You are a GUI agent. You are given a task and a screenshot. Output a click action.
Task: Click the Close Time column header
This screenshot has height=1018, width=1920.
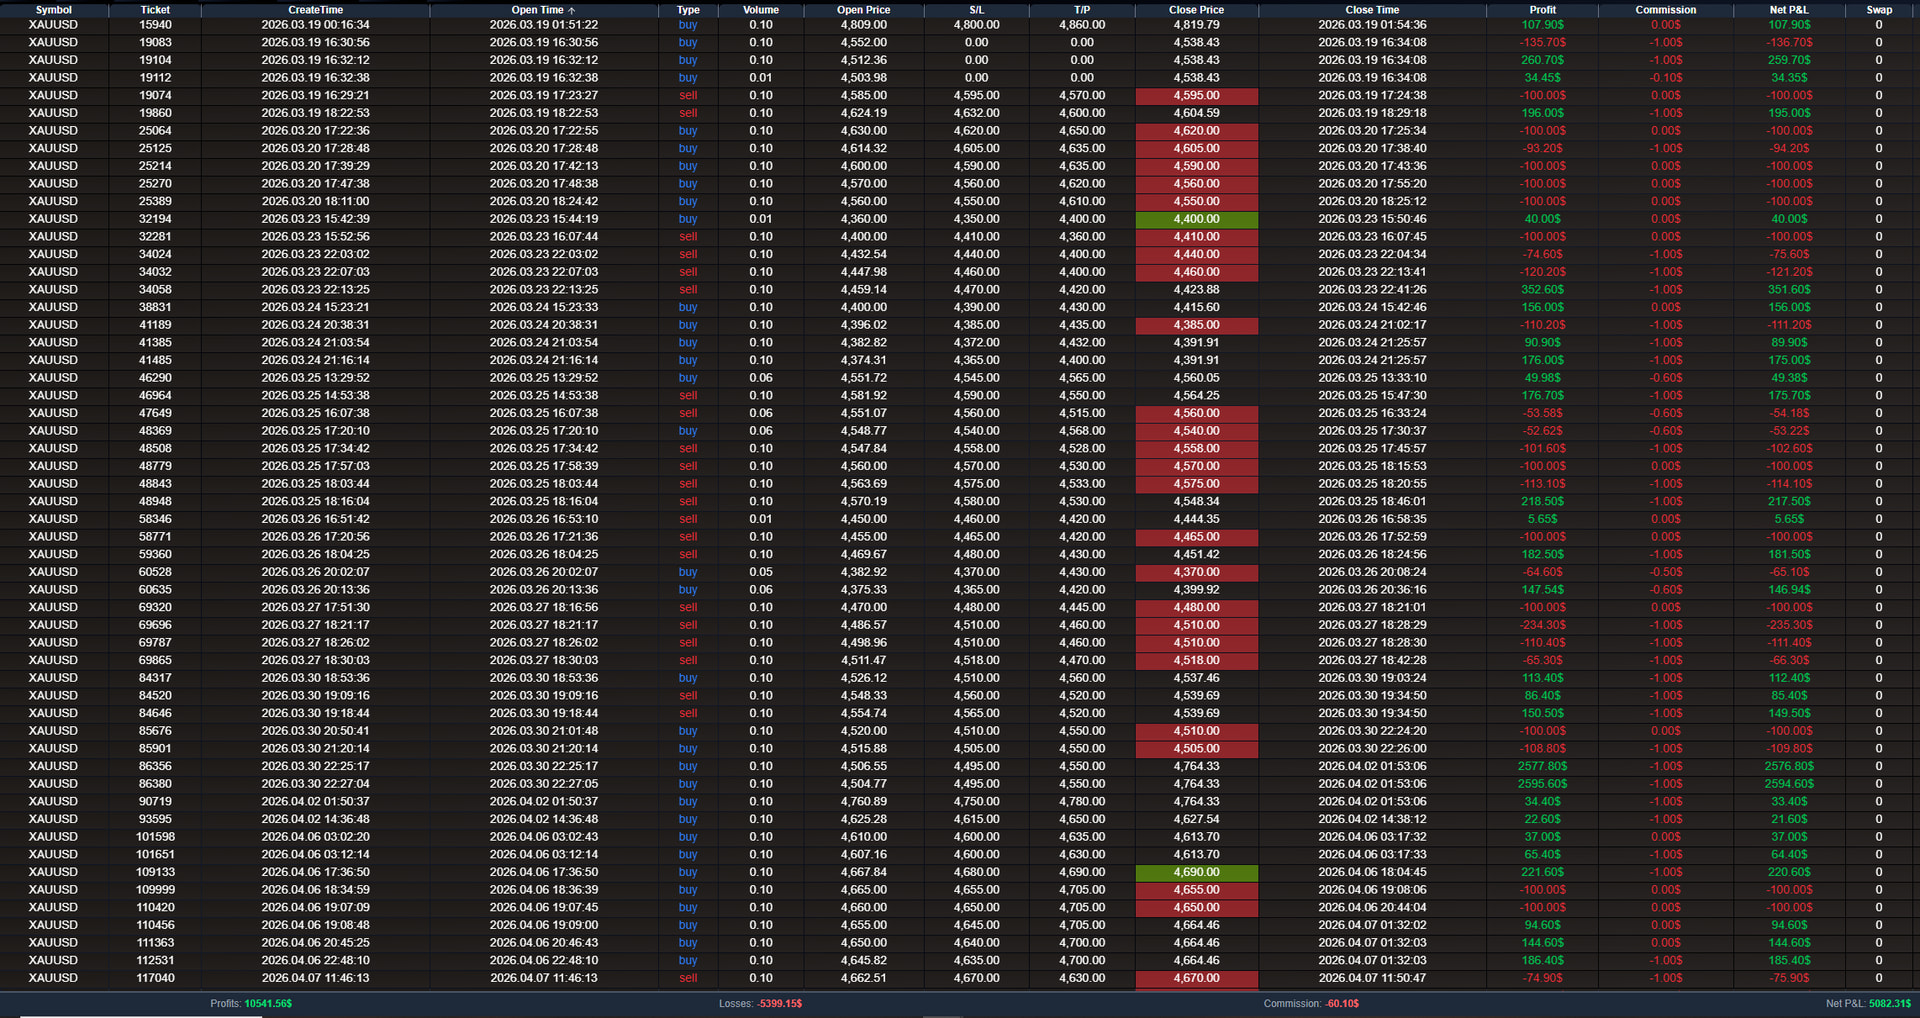pyautogui.click(x=1372, y=10)
